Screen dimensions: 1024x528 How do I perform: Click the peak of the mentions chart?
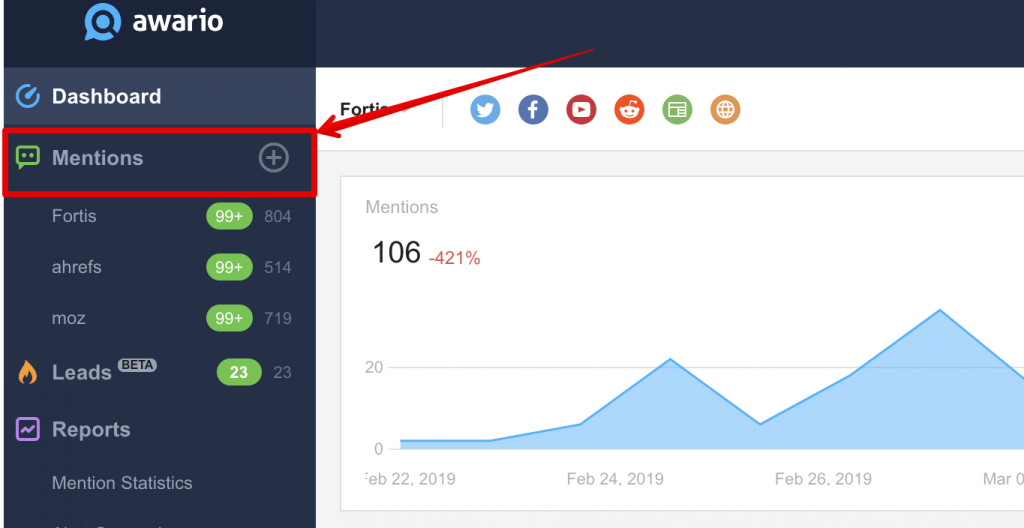[940, 311]
